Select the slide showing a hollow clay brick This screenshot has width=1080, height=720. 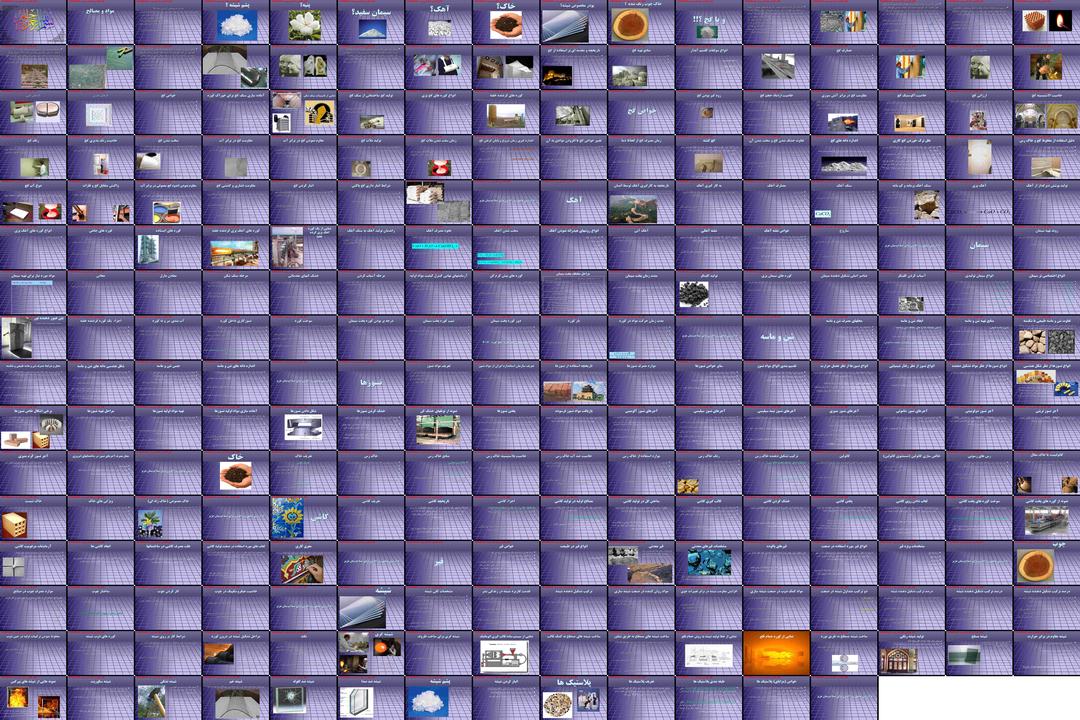coord(33,517)
